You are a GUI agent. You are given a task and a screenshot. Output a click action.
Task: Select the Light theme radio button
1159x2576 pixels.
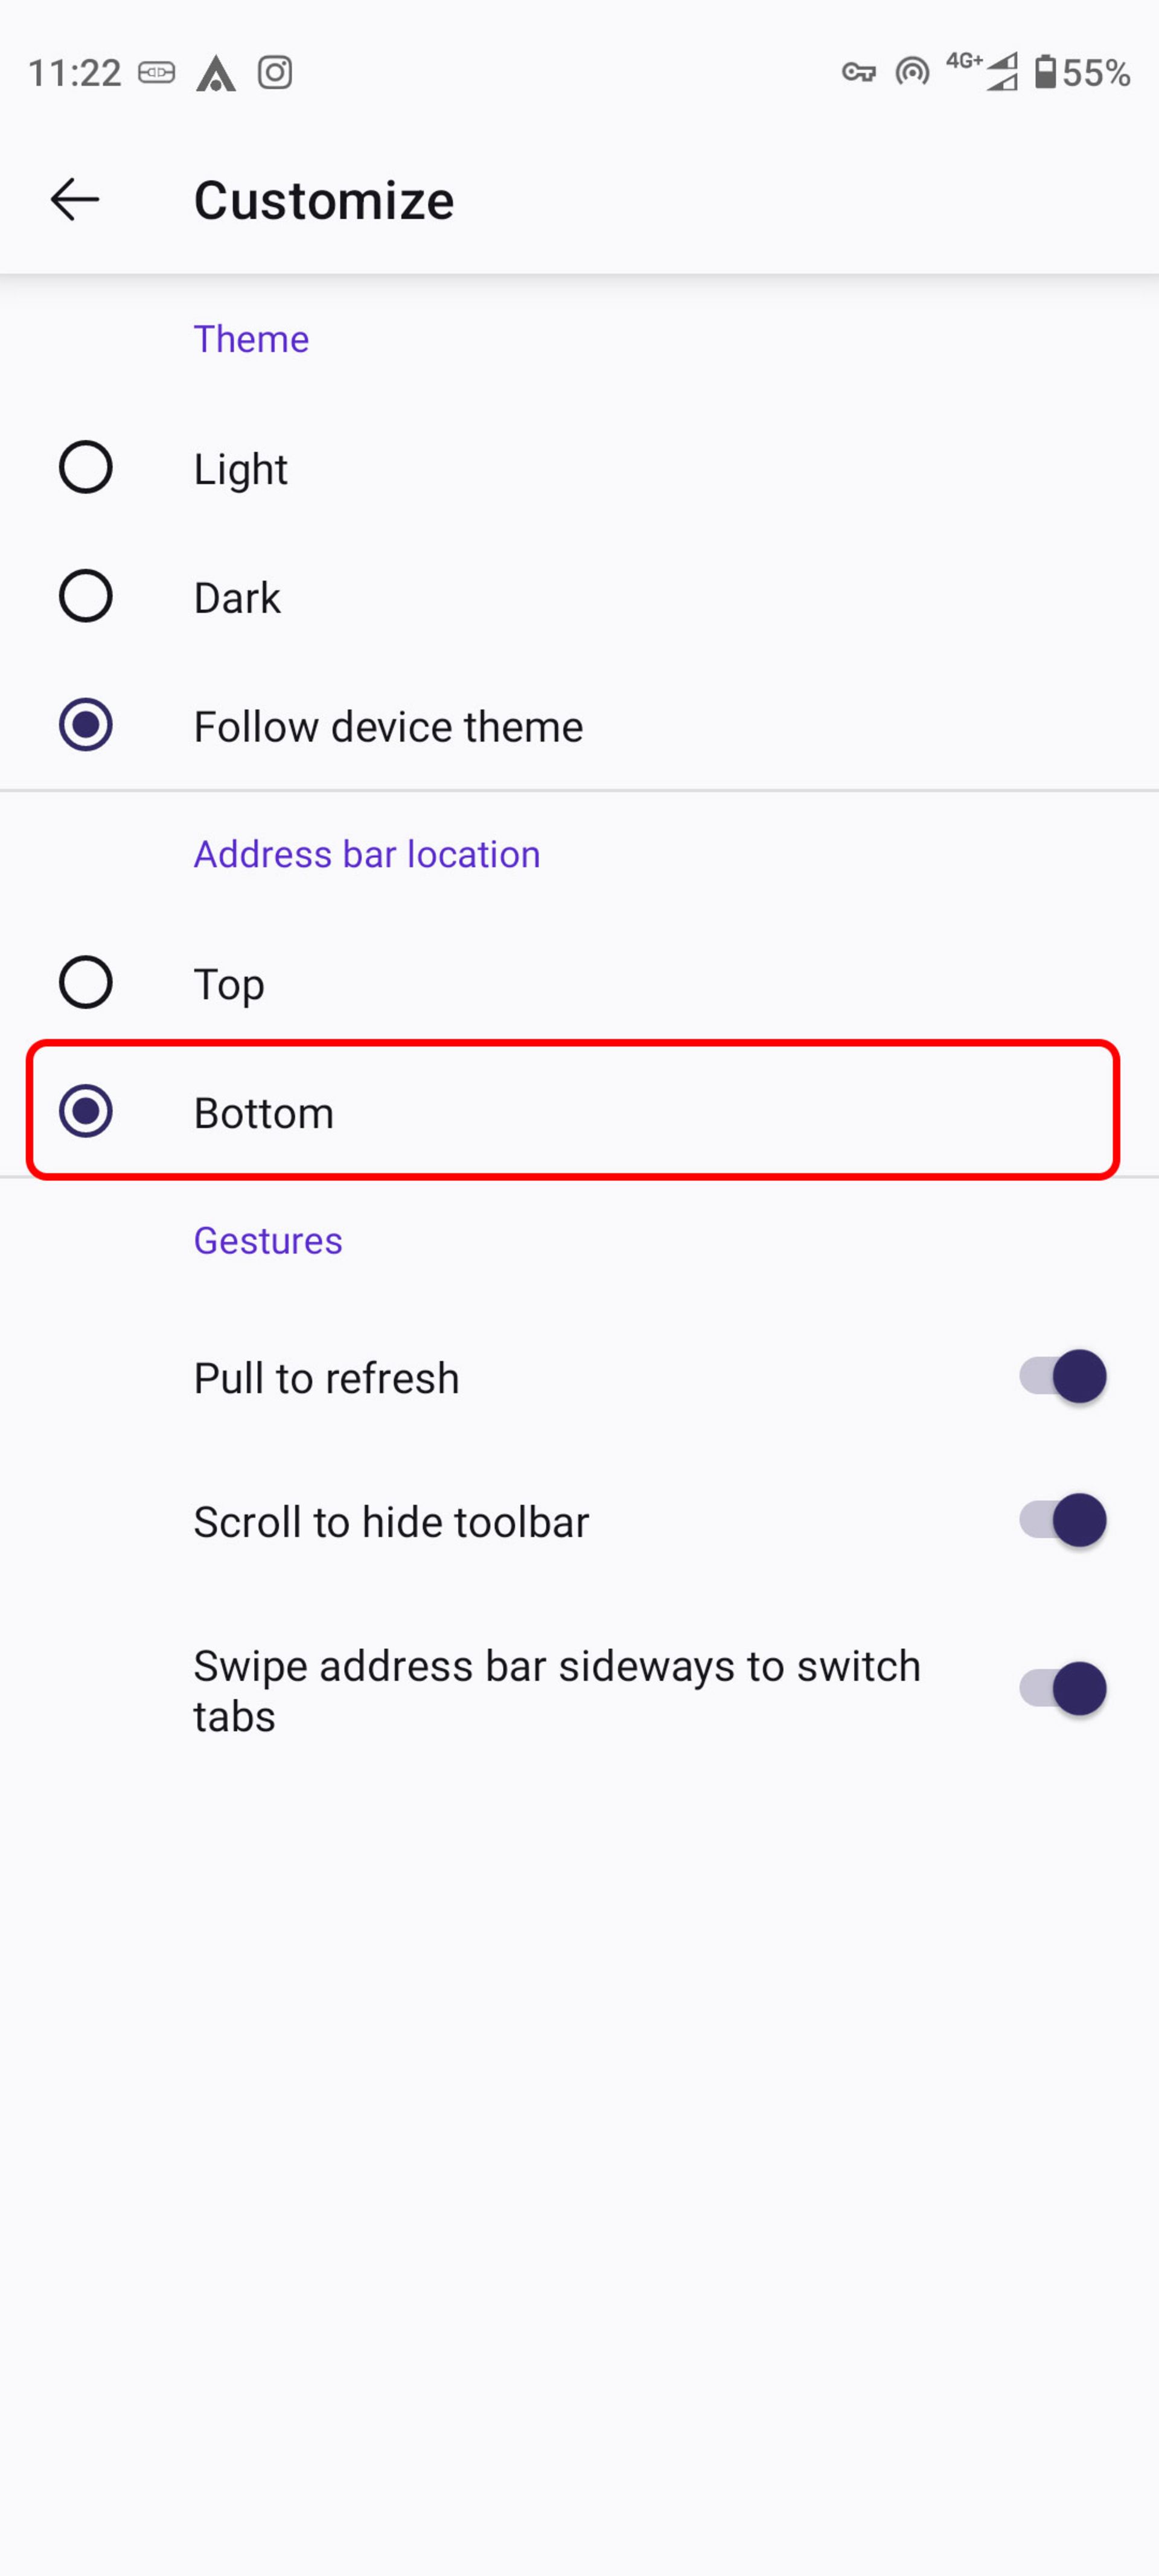(x=86, y=468)
